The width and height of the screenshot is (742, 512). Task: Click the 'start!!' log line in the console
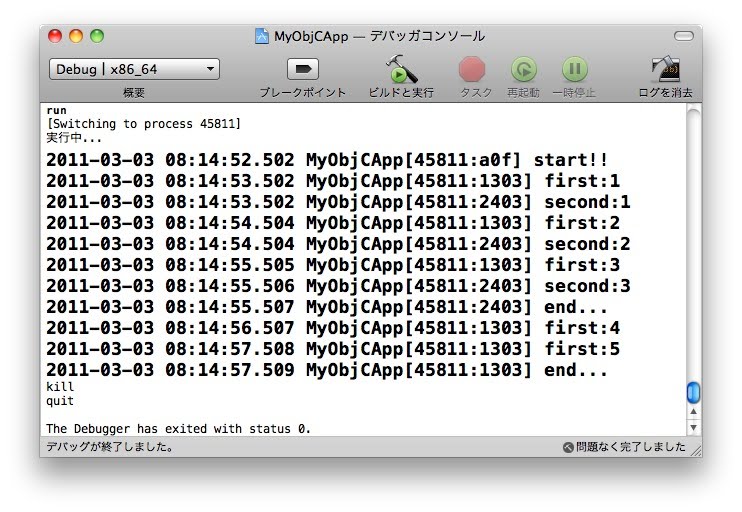(x=327, y=160)
